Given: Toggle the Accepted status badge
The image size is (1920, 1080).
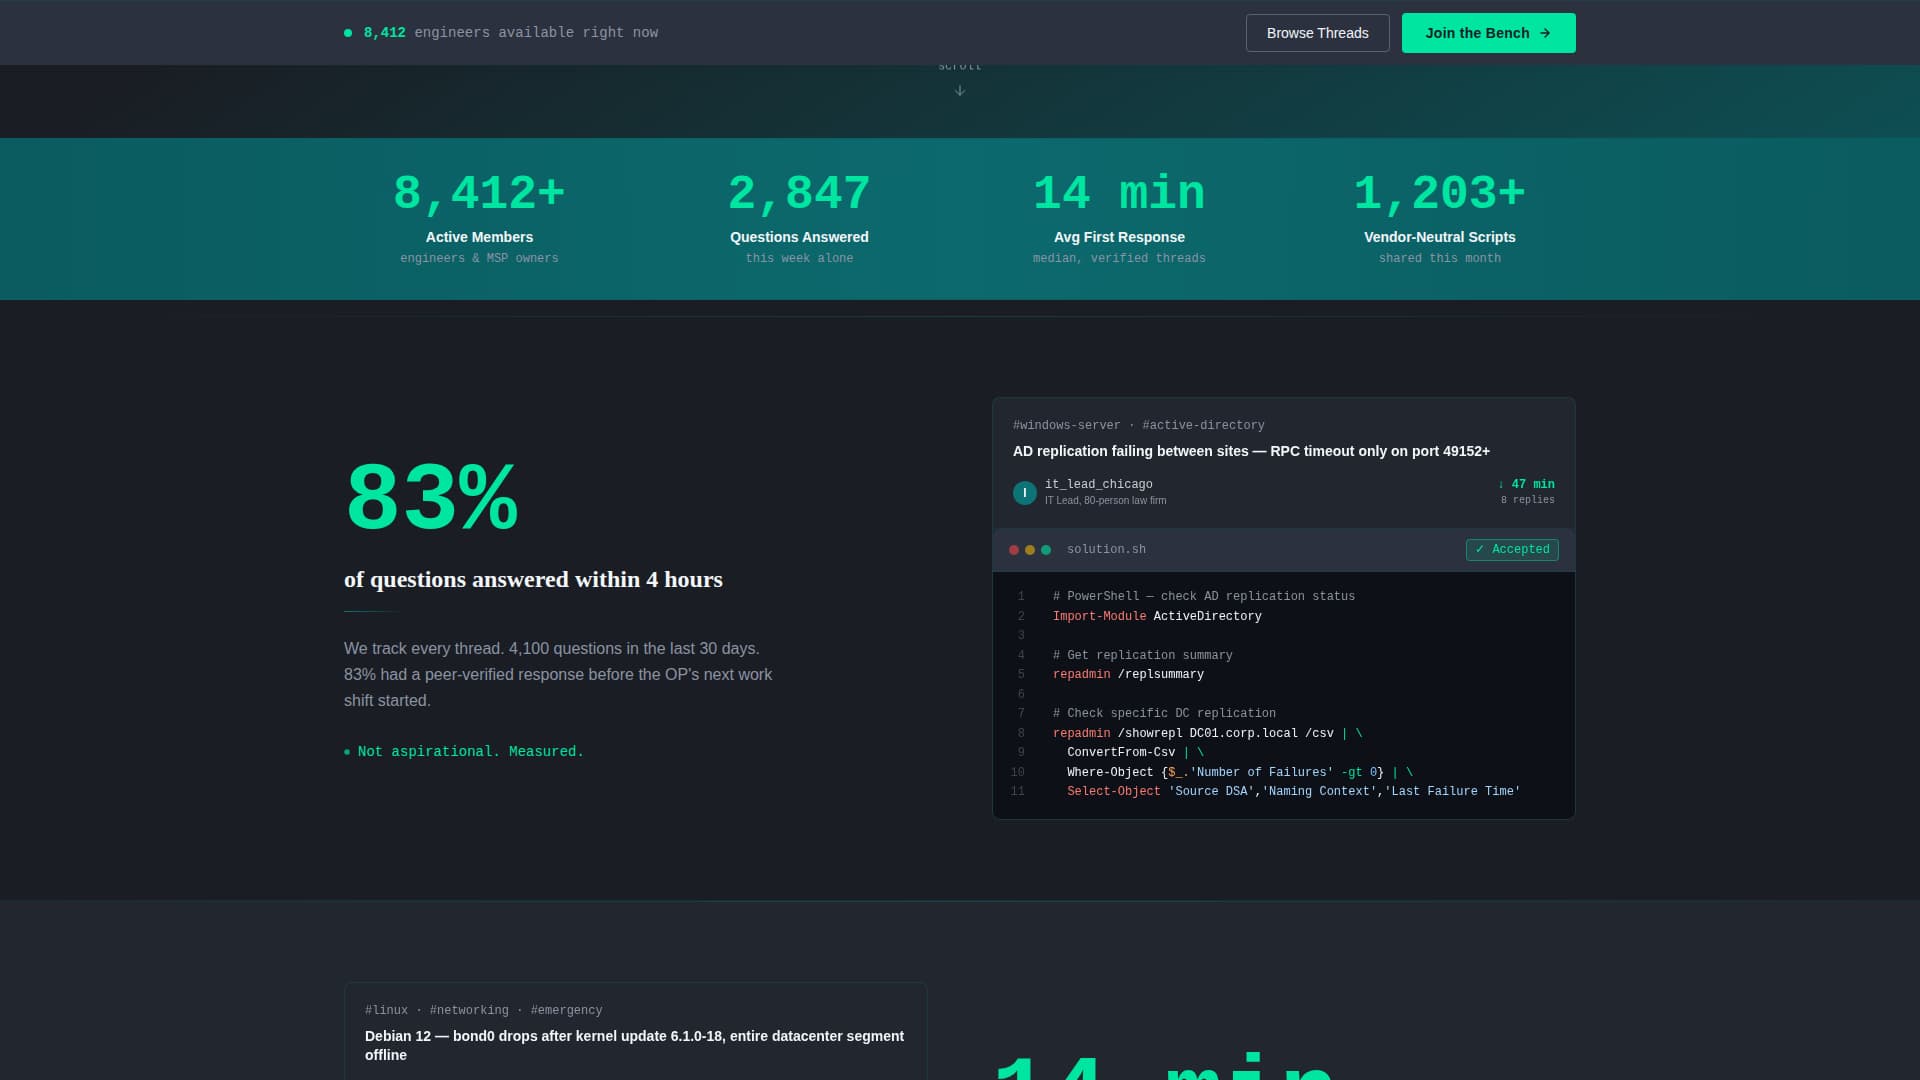Looking at the screenshot, I should (1512, 549).
